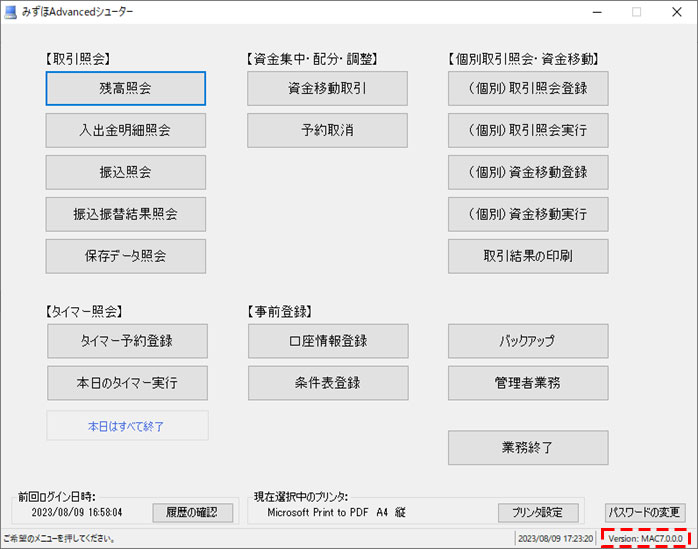Click the 予約取消 button
This screenshot has height=549, width=698.
pos(327,130)
